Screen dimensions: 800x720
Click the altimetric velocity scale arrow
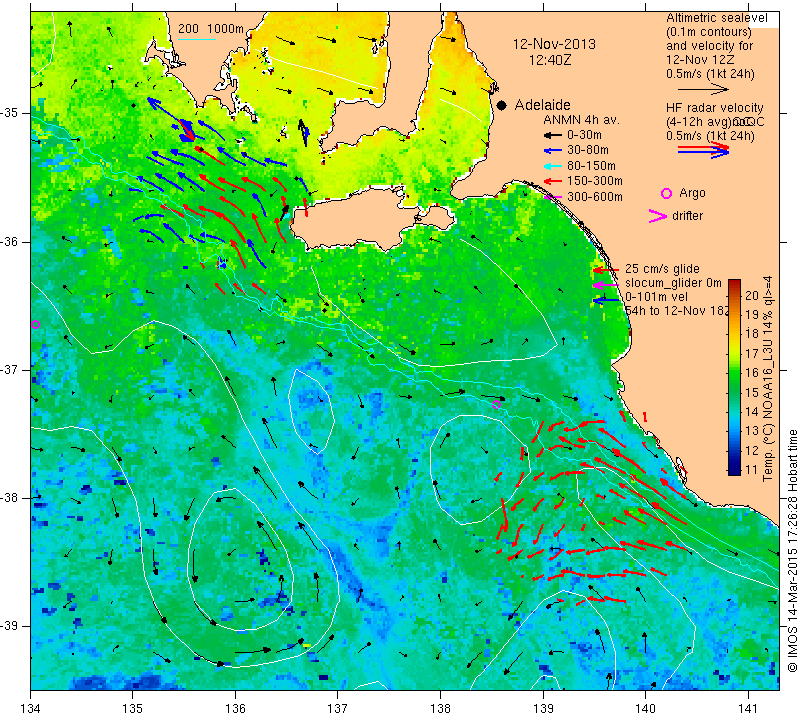point(704,89)
